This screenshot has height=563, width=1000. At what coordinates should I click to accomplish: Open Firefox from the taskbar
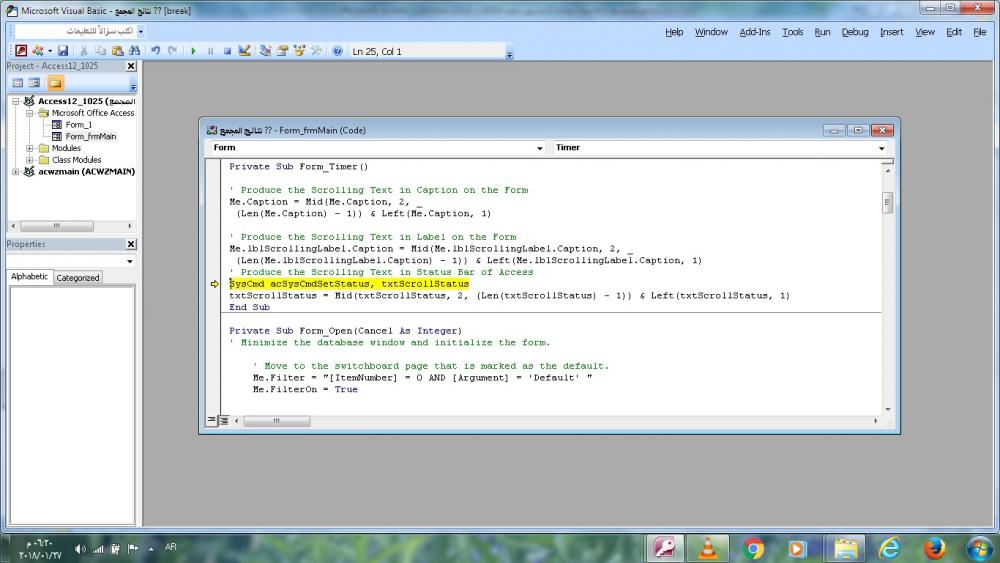934,548
